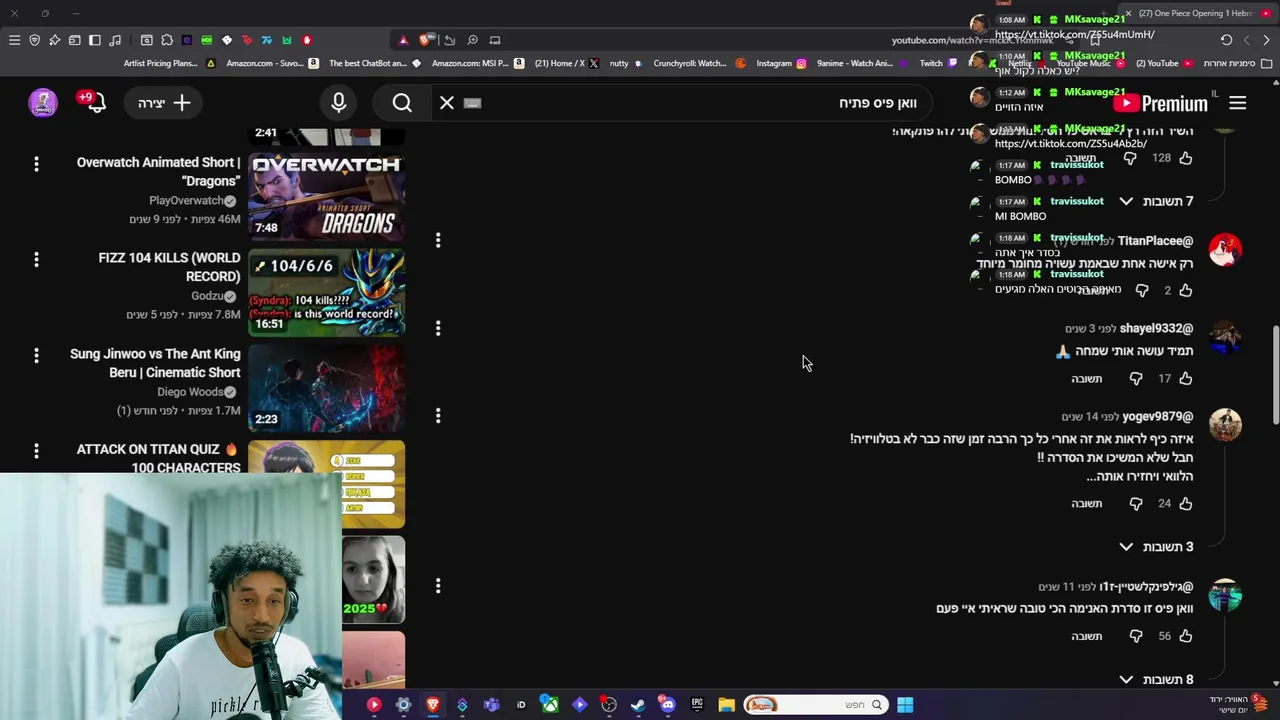This screenshot has height=720, width=1280.
Task: Open Brave browser hamburger menu
Action: pyautogui.click(x=14, y=40)
